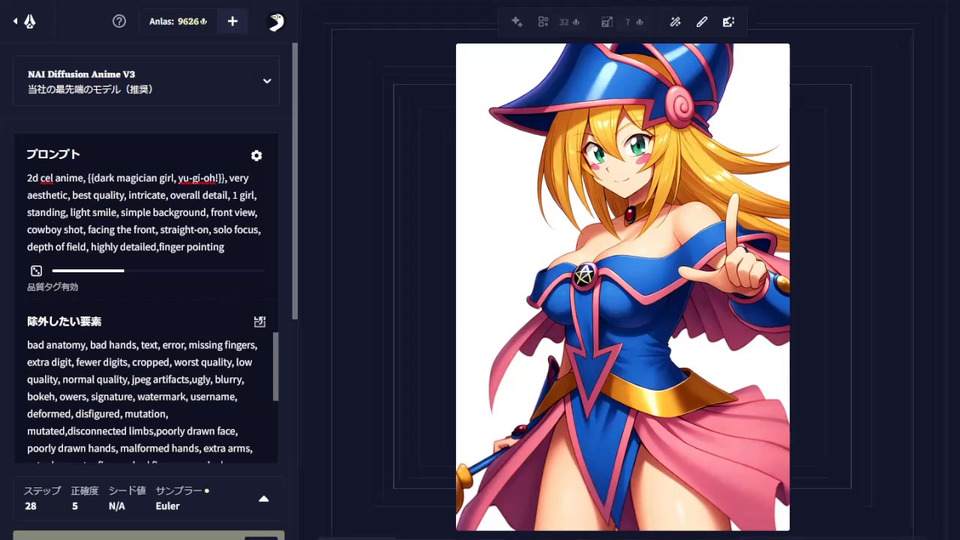
Task: Open the user profile goose icon
Action: point(276,22)
